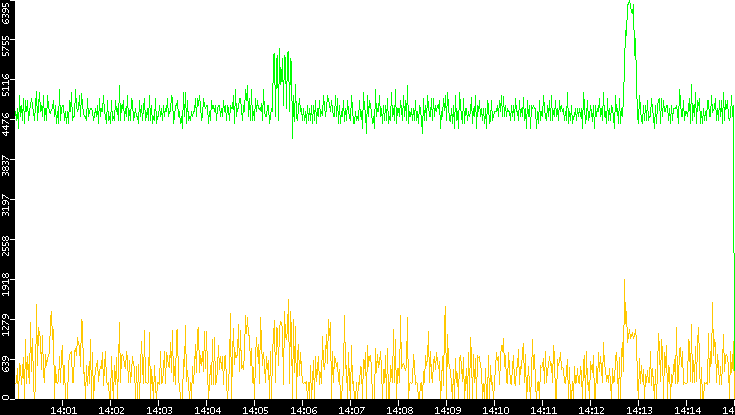This screenshot has width=735, height=415.
Task: Click the 14:05 time axis label
Action: [255, 410]
